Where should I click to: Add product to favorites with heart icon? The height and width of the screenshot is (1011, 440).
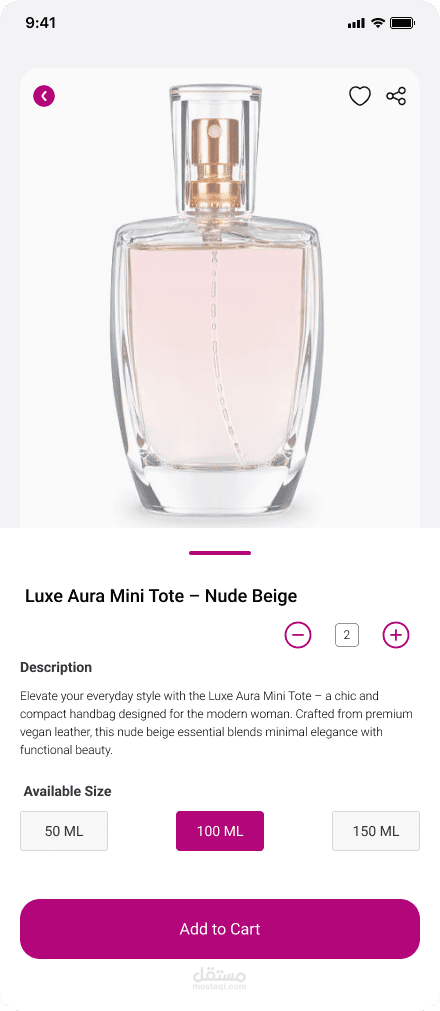click(x=360, y=96)
